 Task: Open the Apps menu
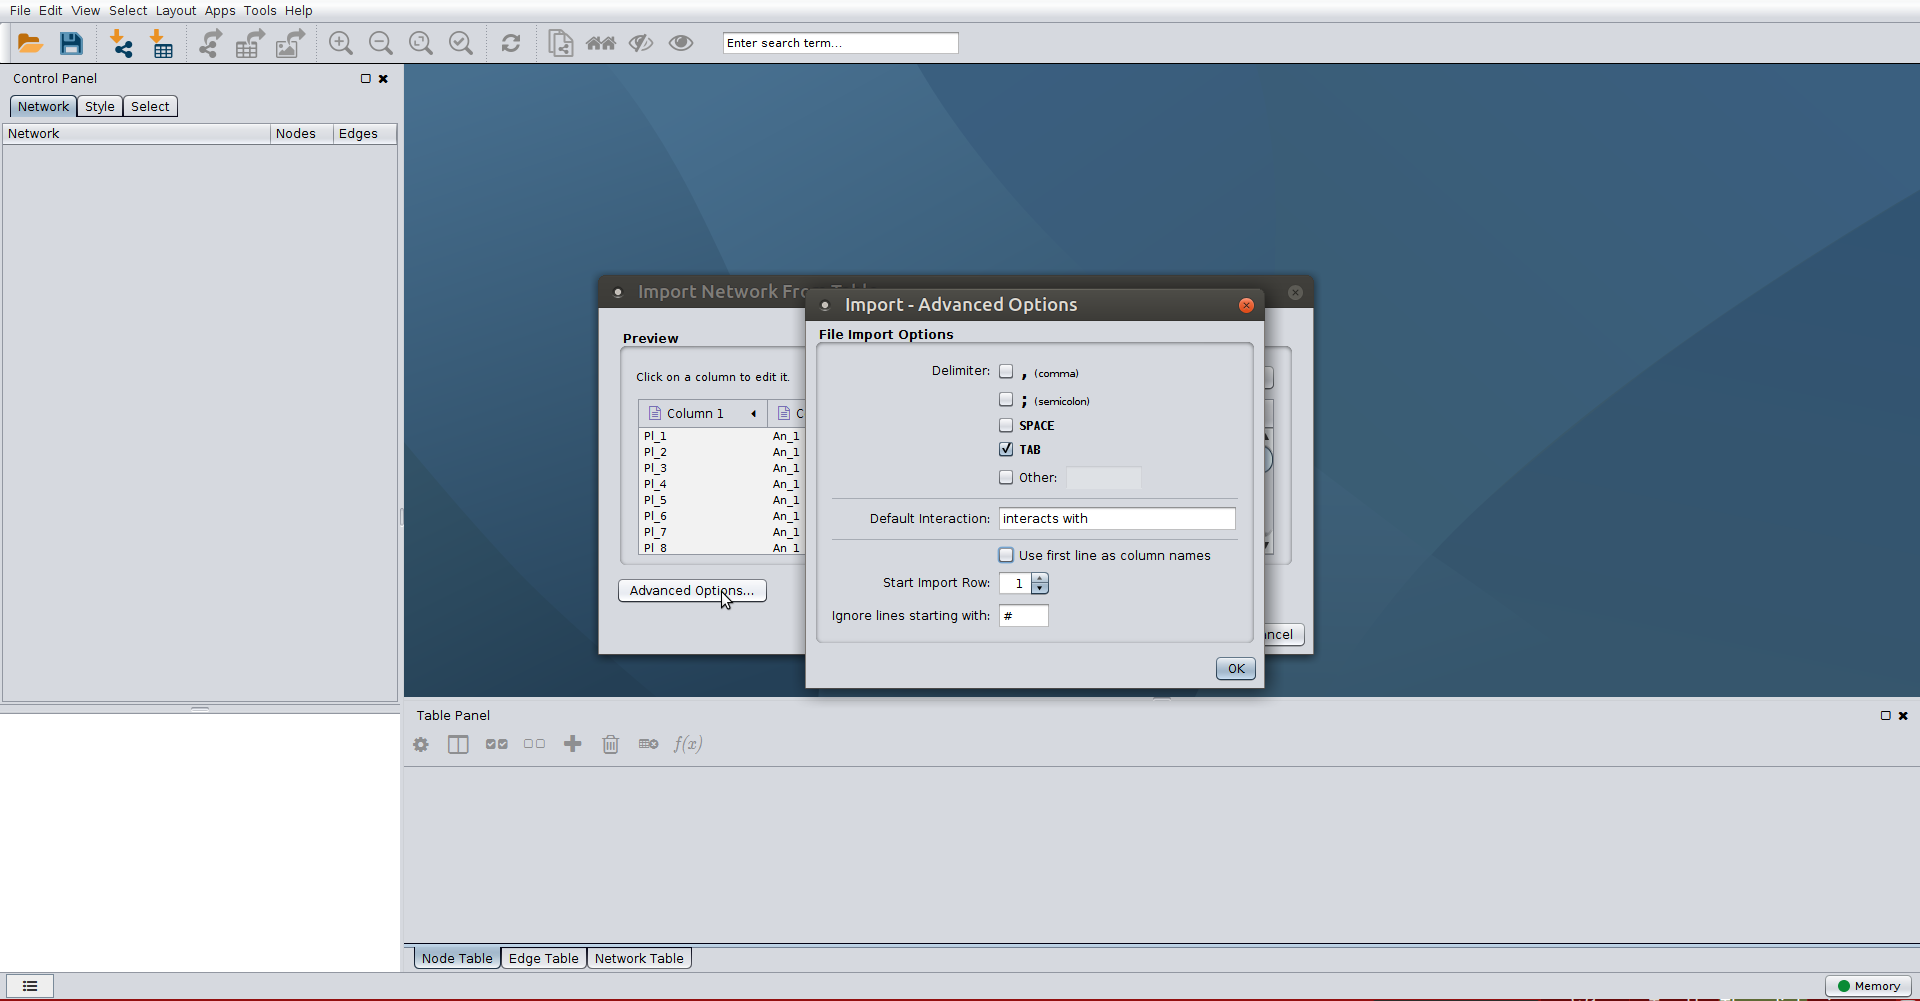tap(220, 11)
